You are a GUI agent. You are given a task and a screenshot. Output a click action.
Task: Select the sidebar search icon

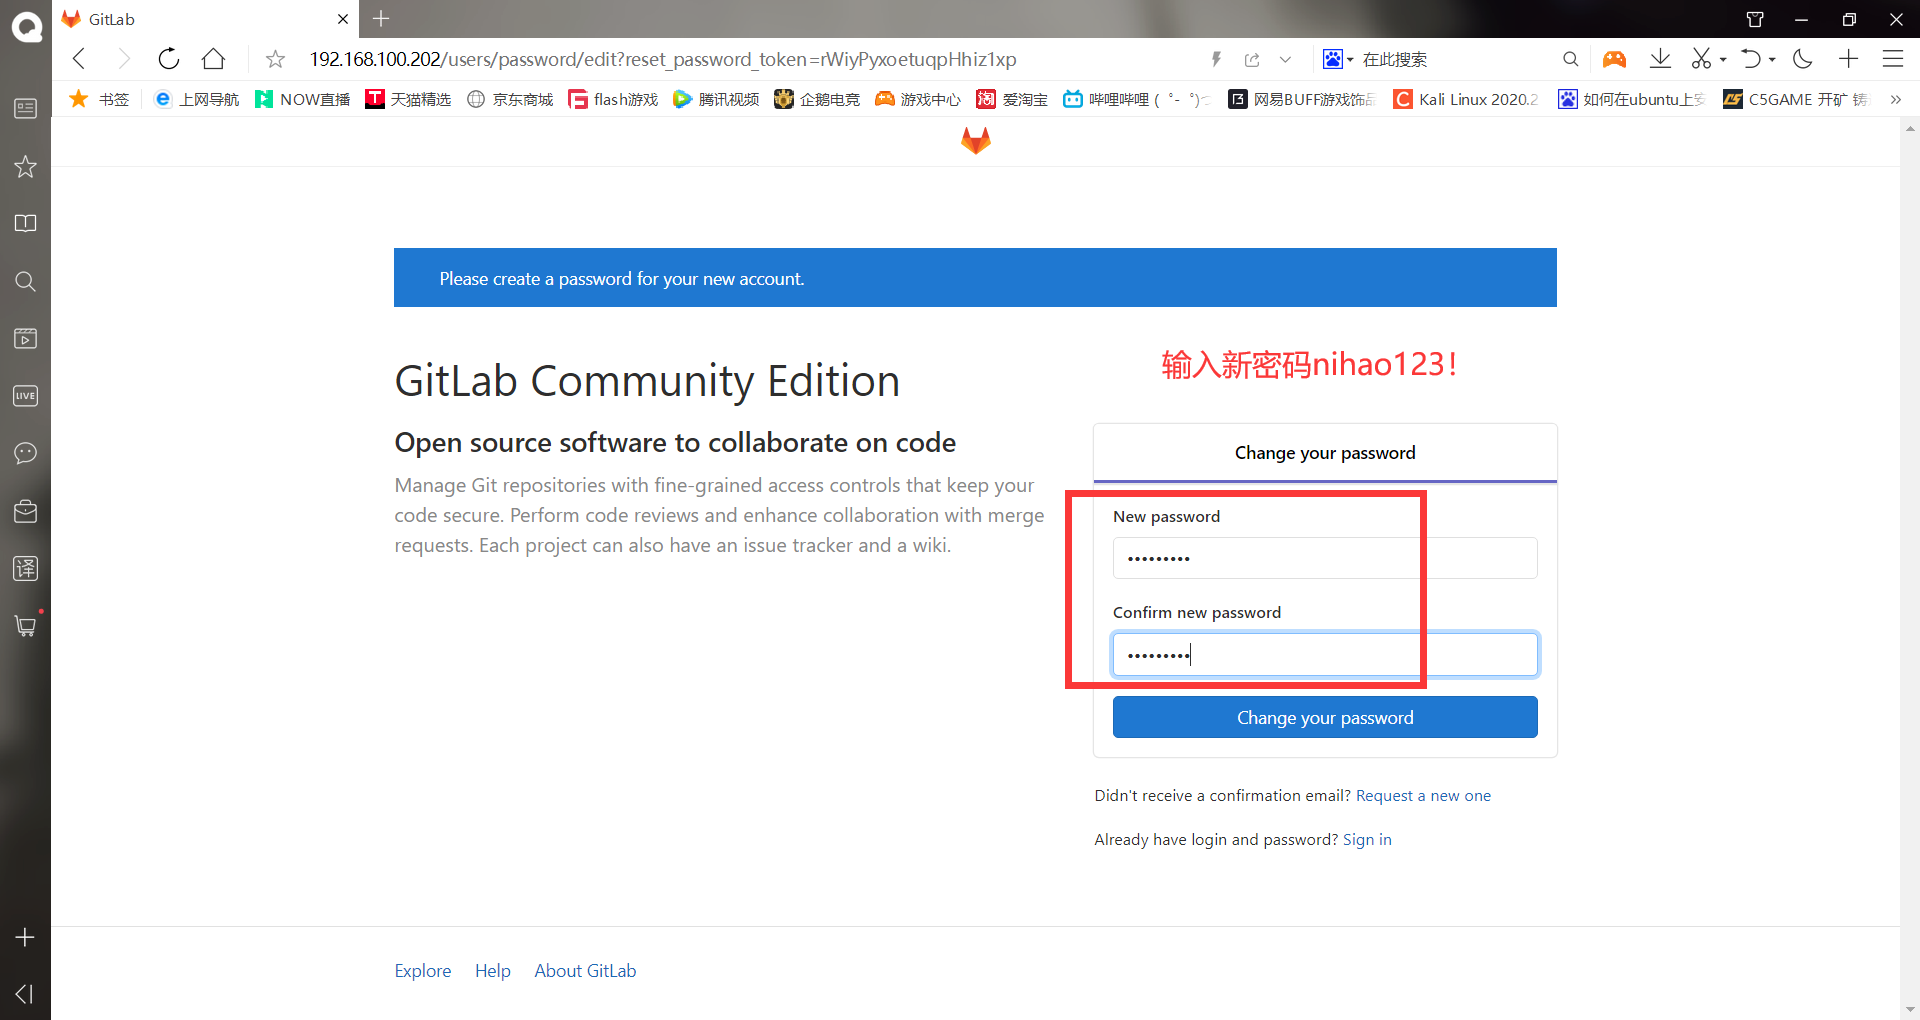coord(25,281)
